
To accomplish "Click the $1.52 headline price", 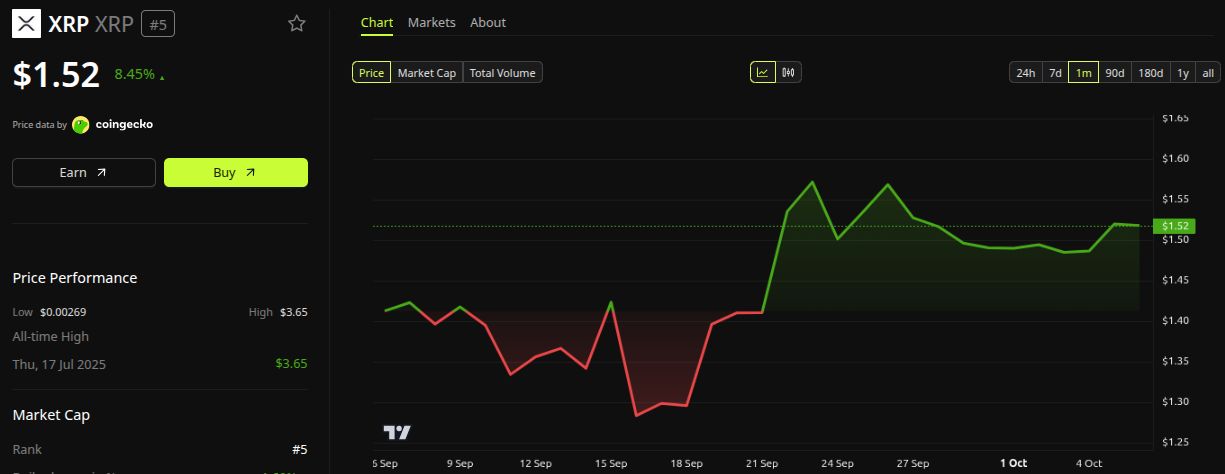I will (56, 74).
